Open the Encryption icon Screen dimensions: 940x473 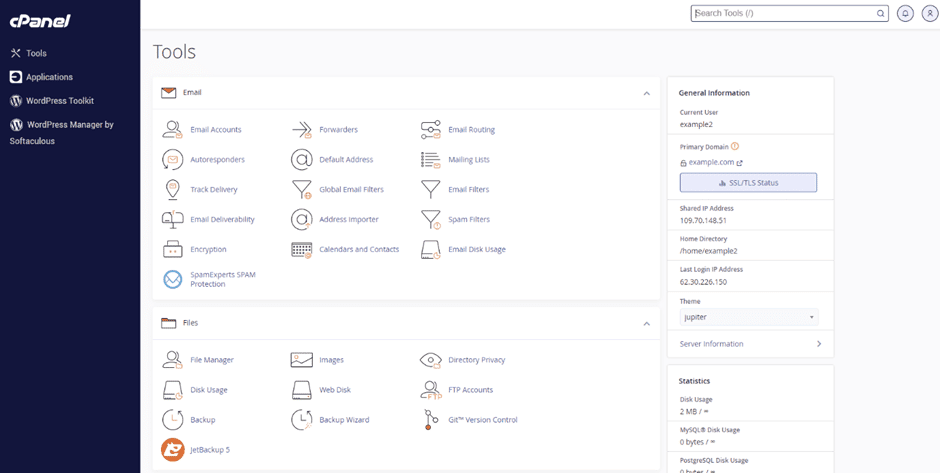click(172, 249)
